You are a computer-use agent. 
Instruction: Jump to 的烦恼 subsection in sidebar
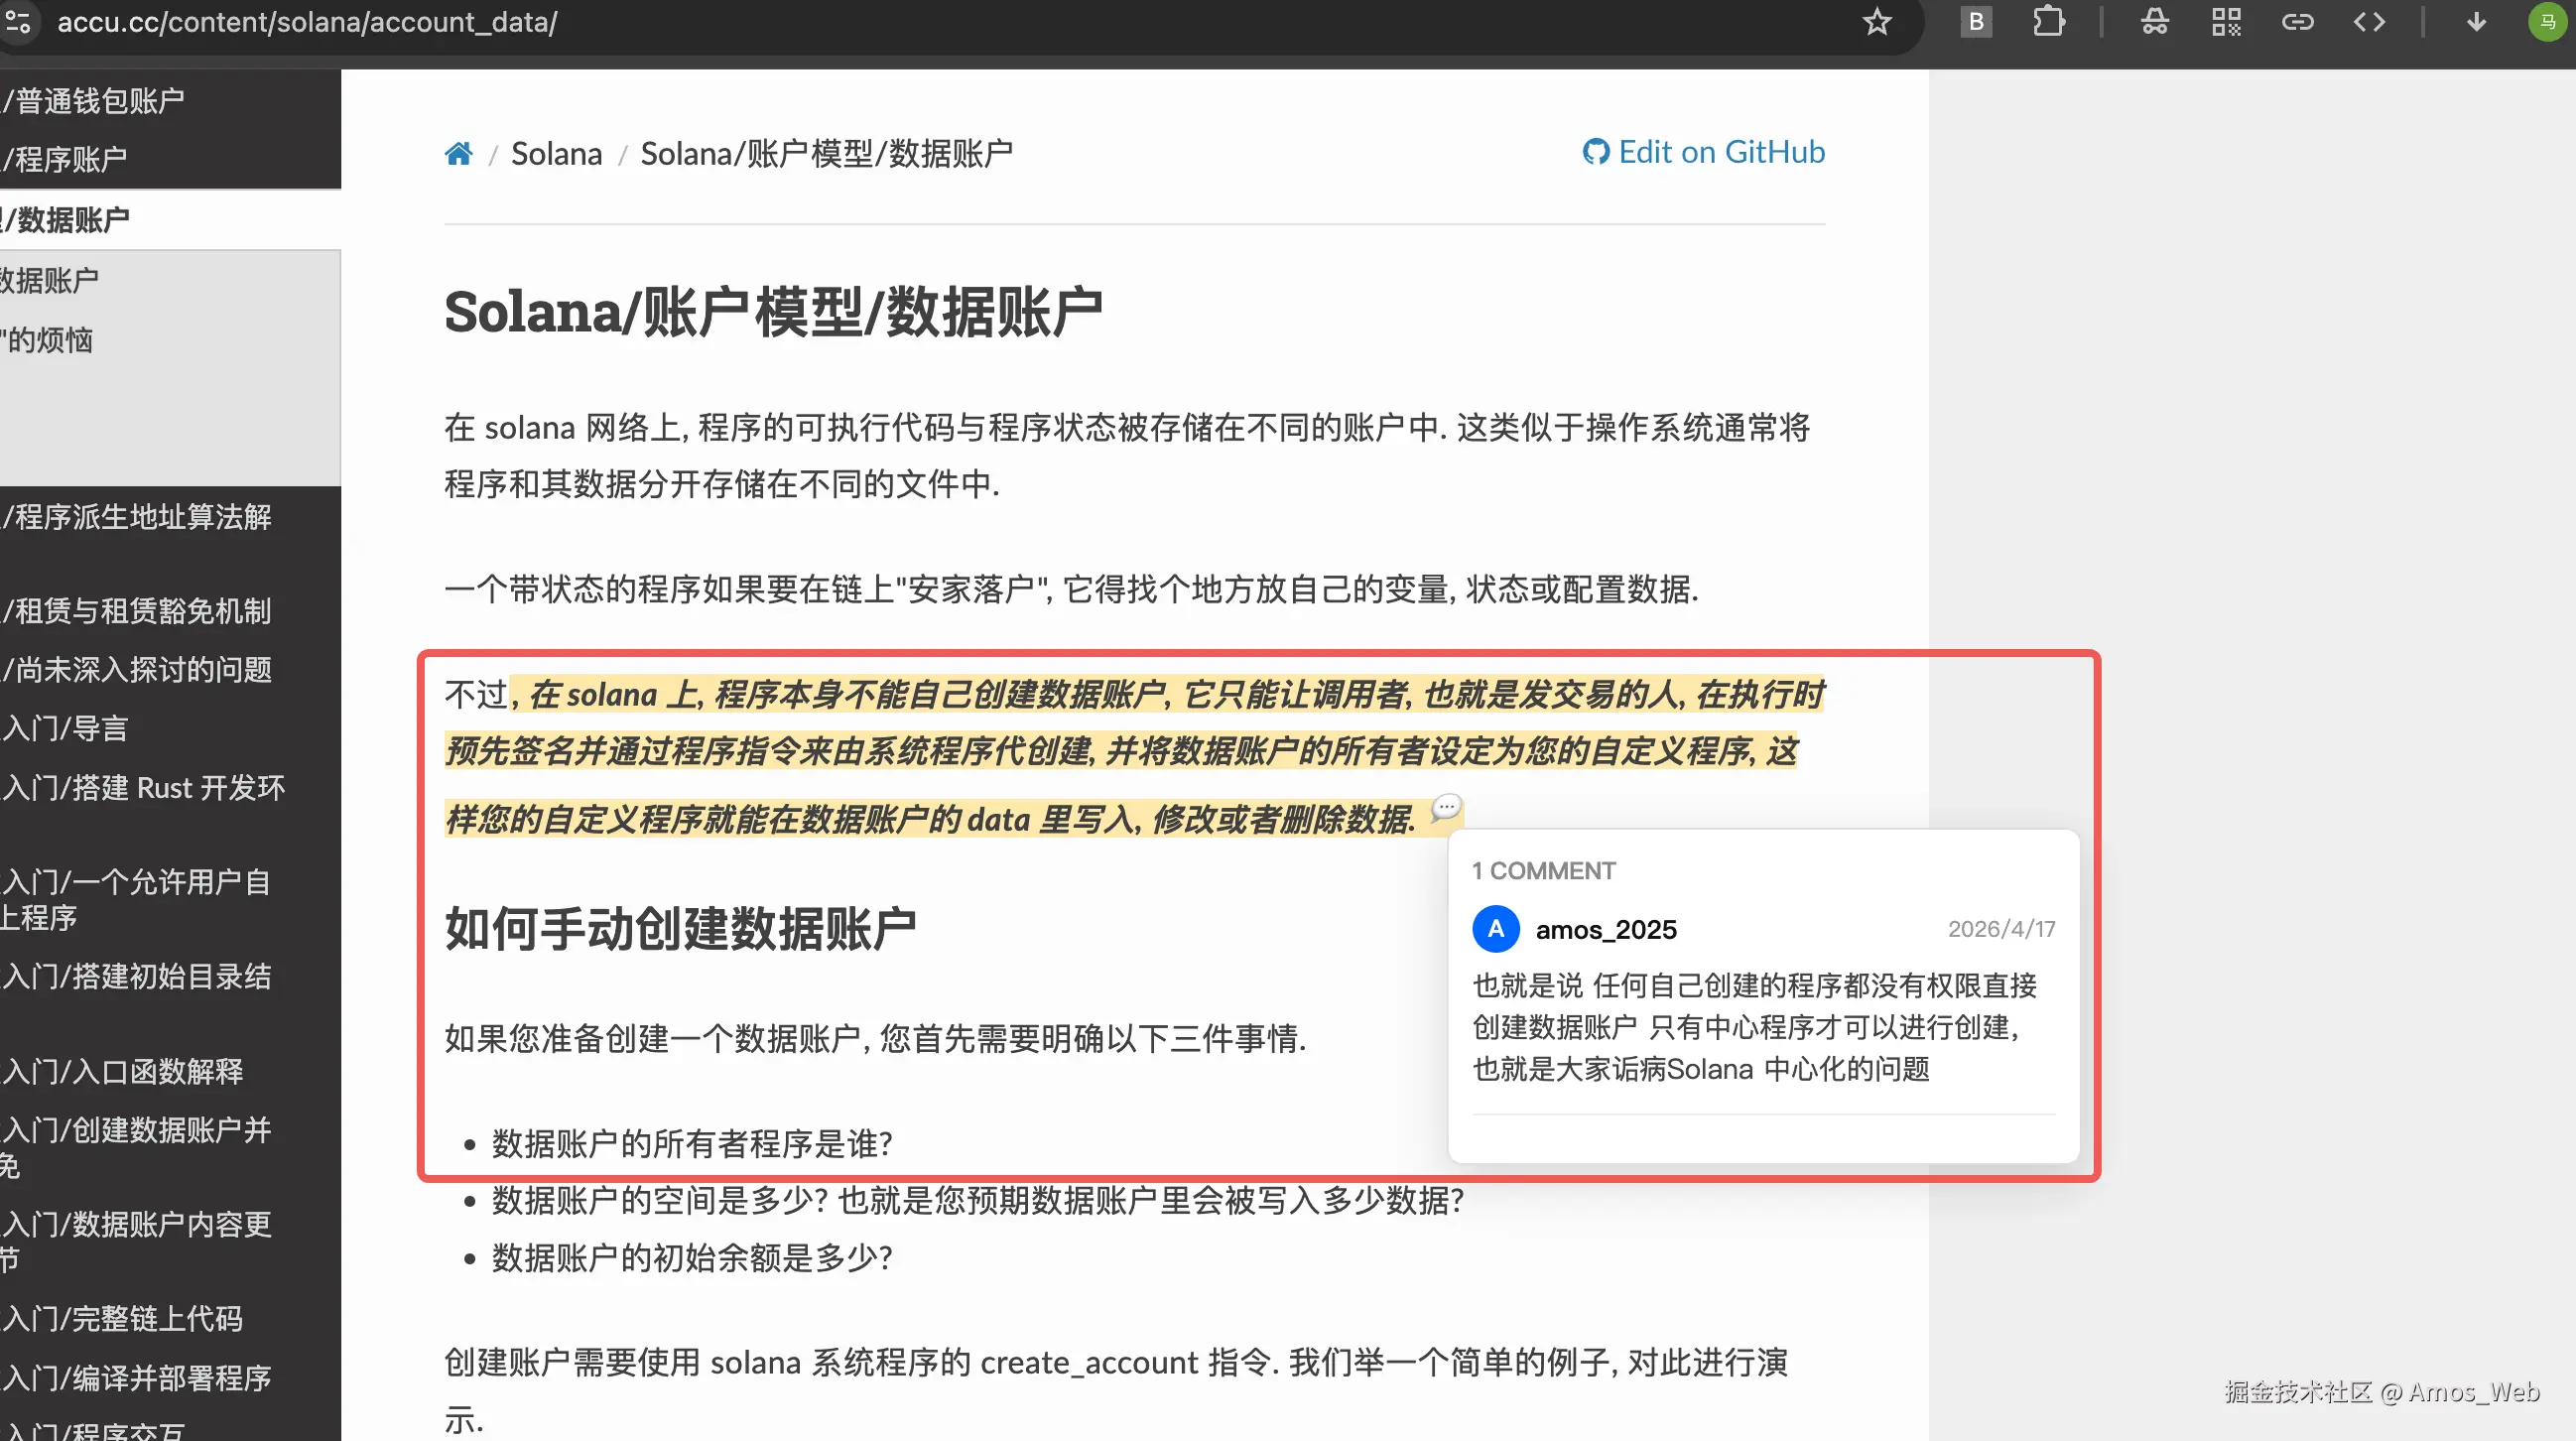[x=48, y=341]
